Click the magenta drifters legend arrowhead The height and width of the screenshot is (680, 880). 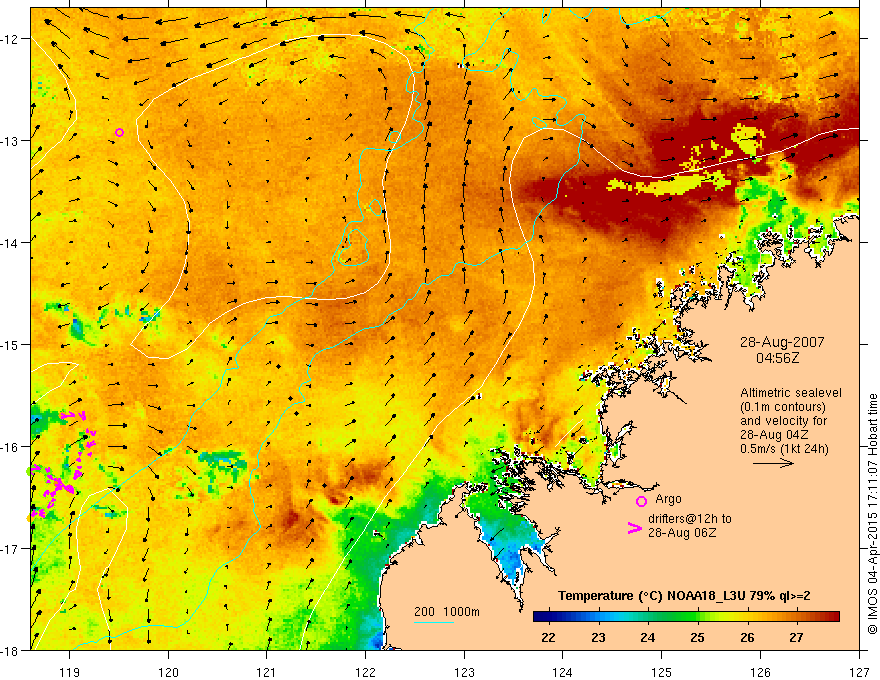click(635, 527)
